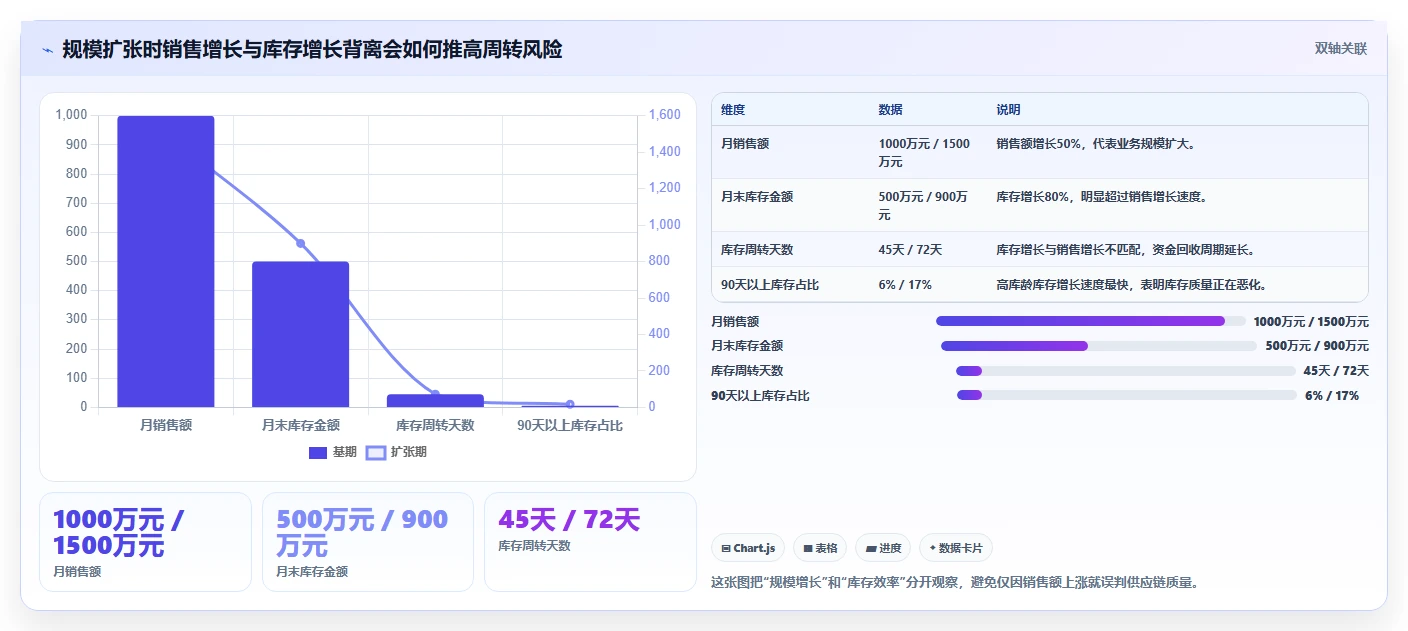Click 6% / 17% in the table
Image resolution: width=1408 pixels, height=631 pixels.
(x=905, y=285)
